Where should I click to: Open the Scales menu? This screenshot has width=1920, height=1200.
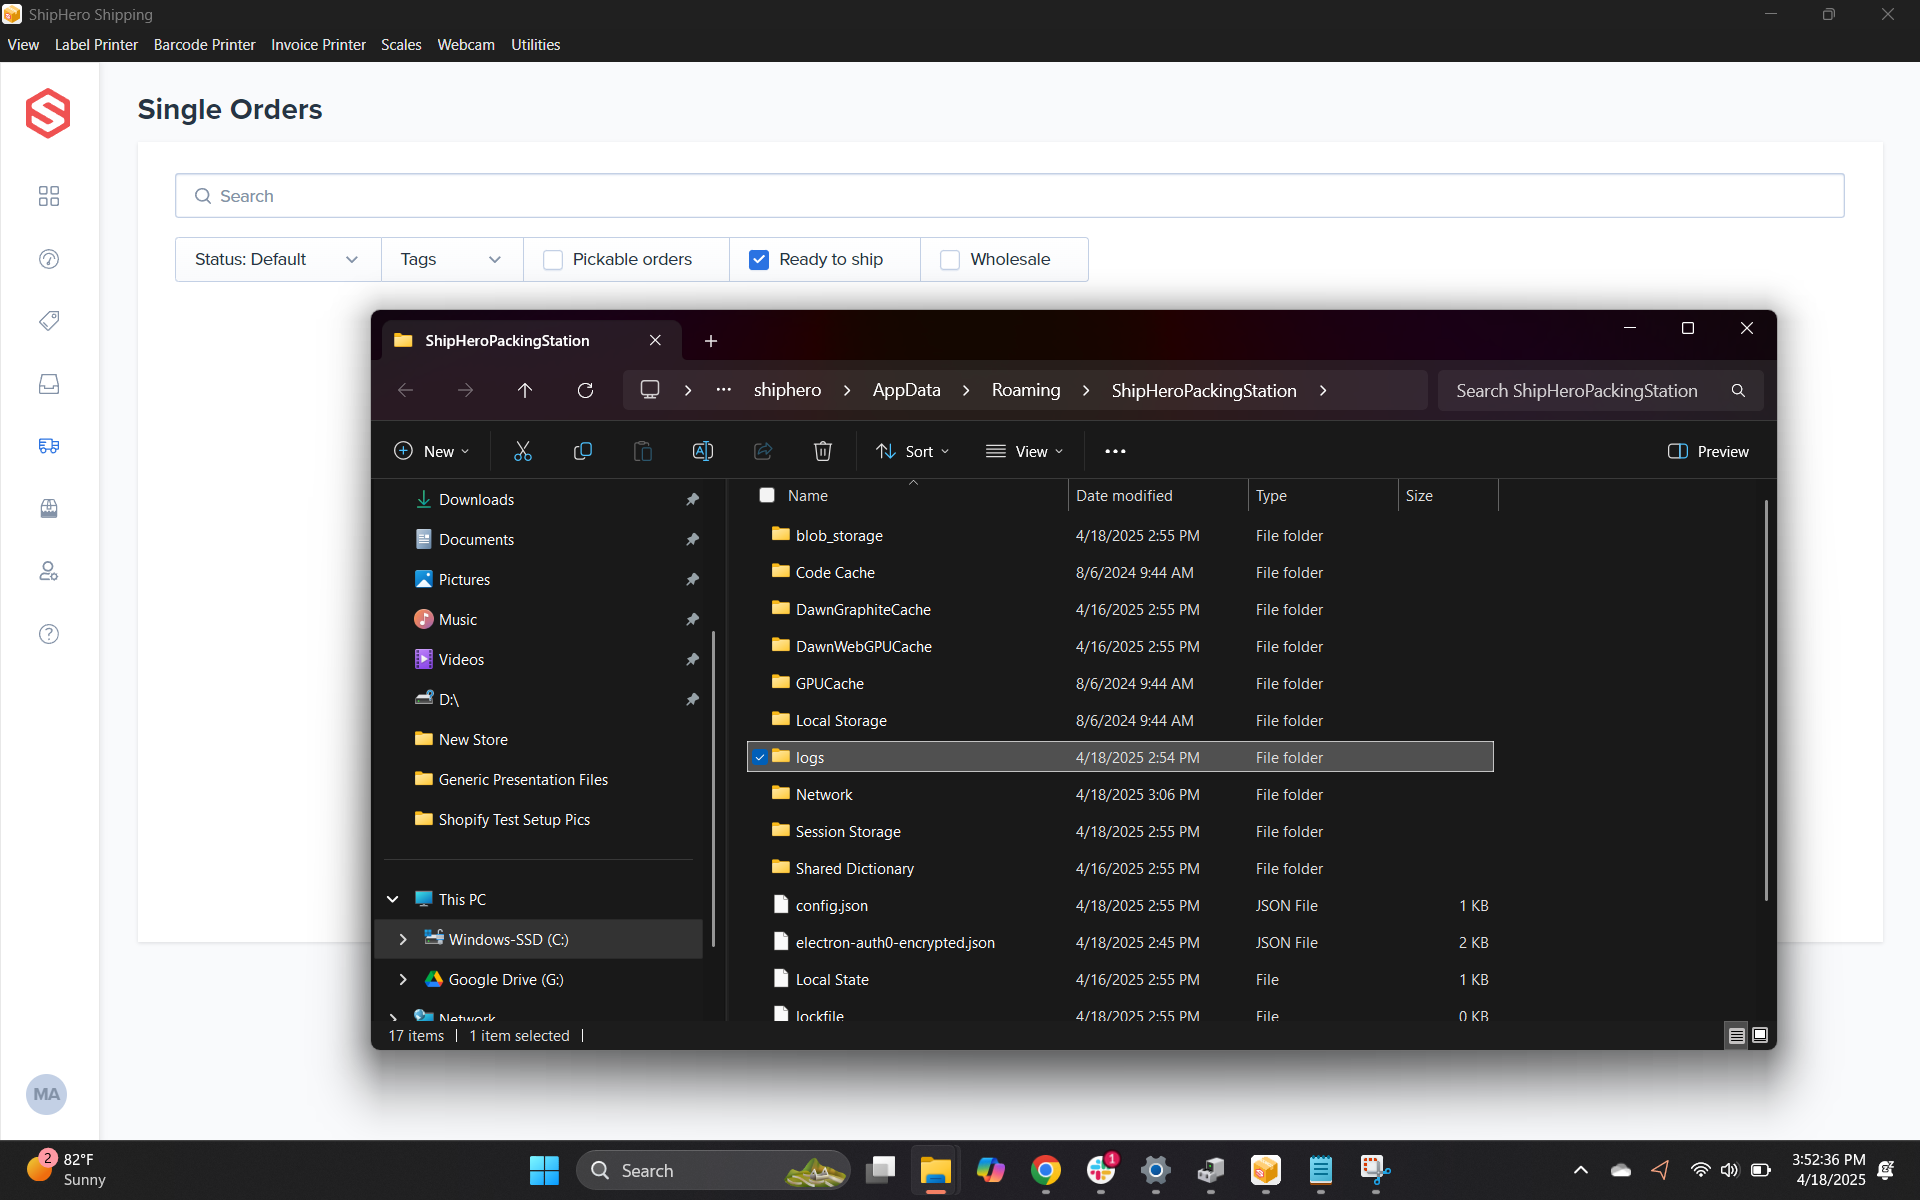401,45
